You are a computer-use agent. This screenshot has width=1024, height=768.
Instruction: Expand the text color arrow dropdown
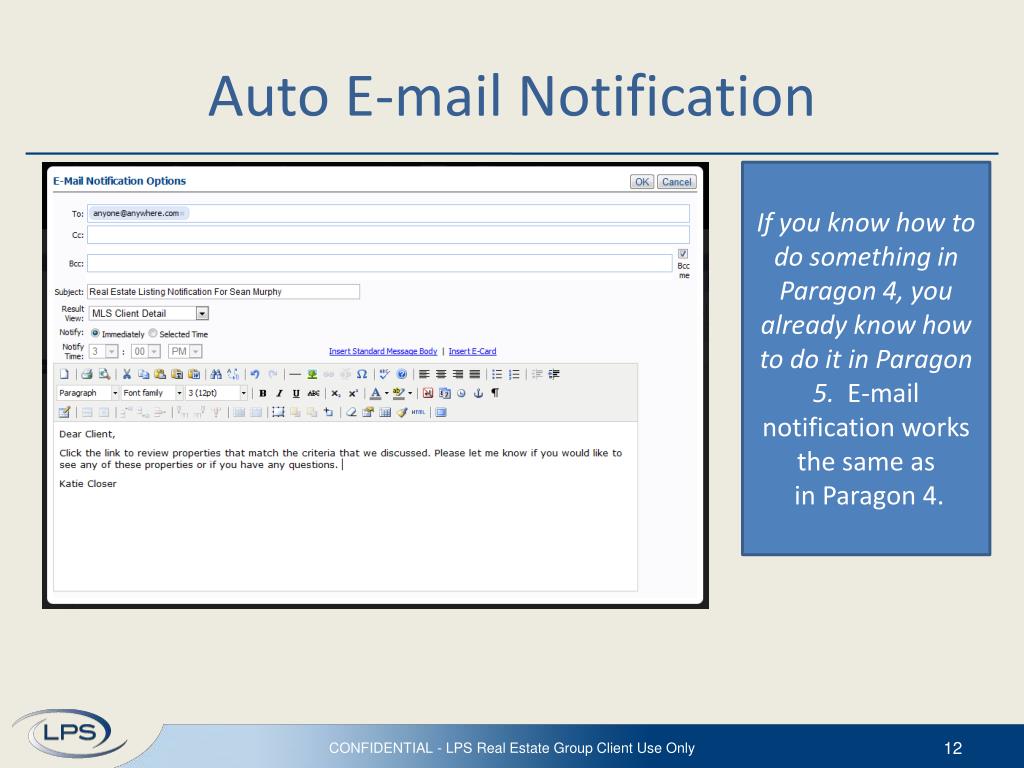pos(387,393)
